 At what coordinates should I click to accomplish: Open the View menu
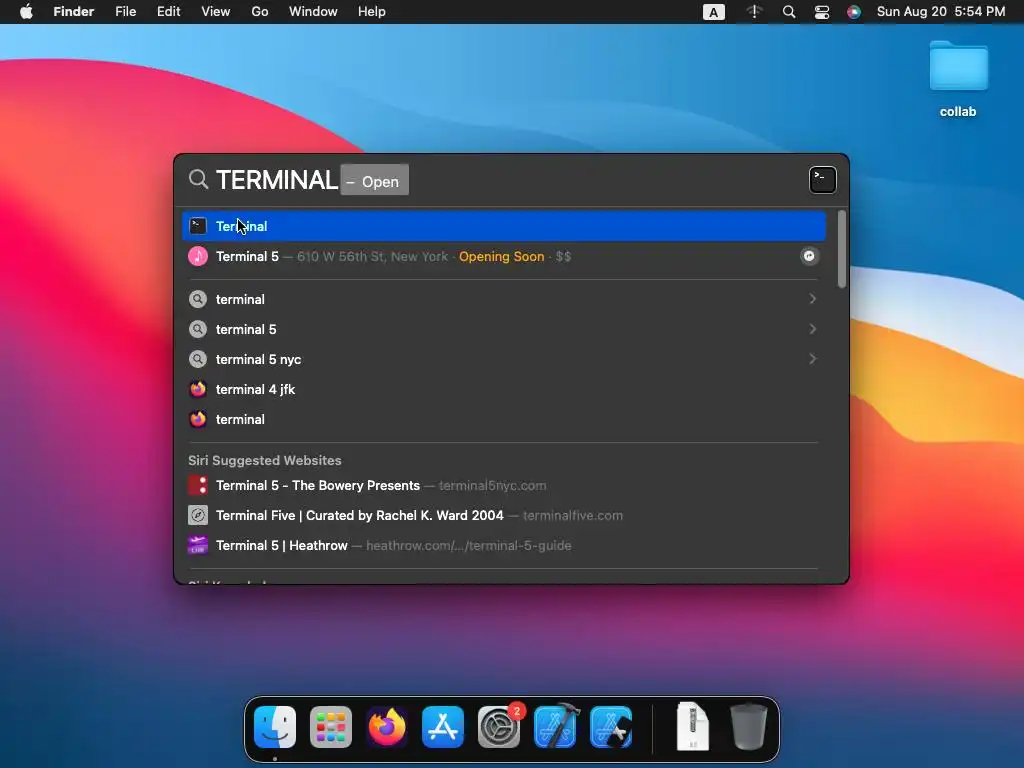pos(216,12)
